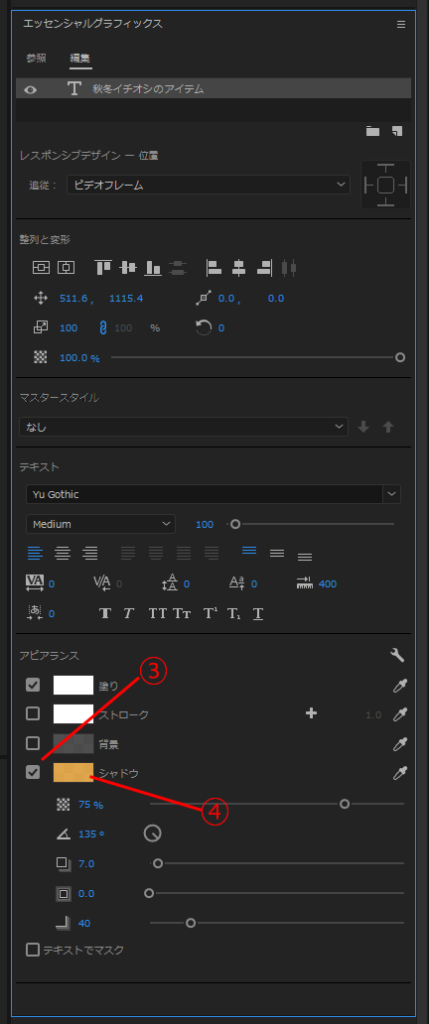
Task: Open the Essential Graphics panel hamburger menu
Action: pos(401,24)
